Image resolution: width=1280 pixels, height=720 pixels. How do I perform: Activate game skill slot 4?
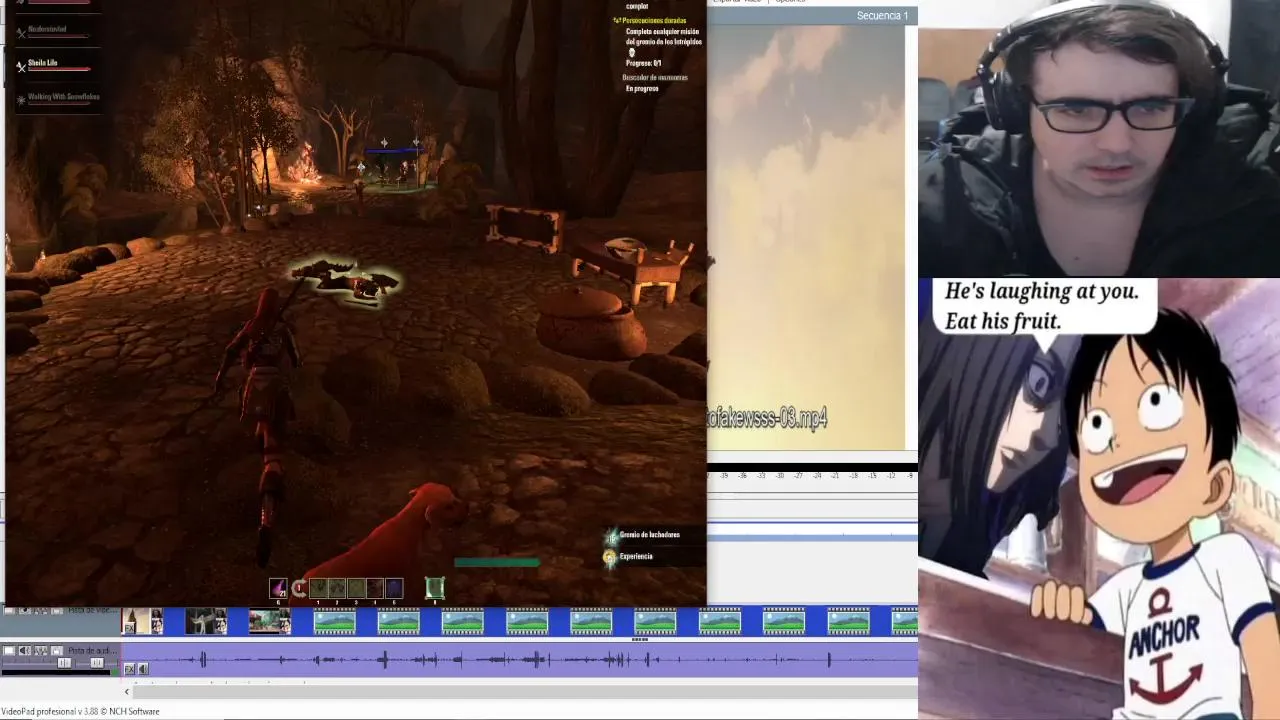(375, 588)
